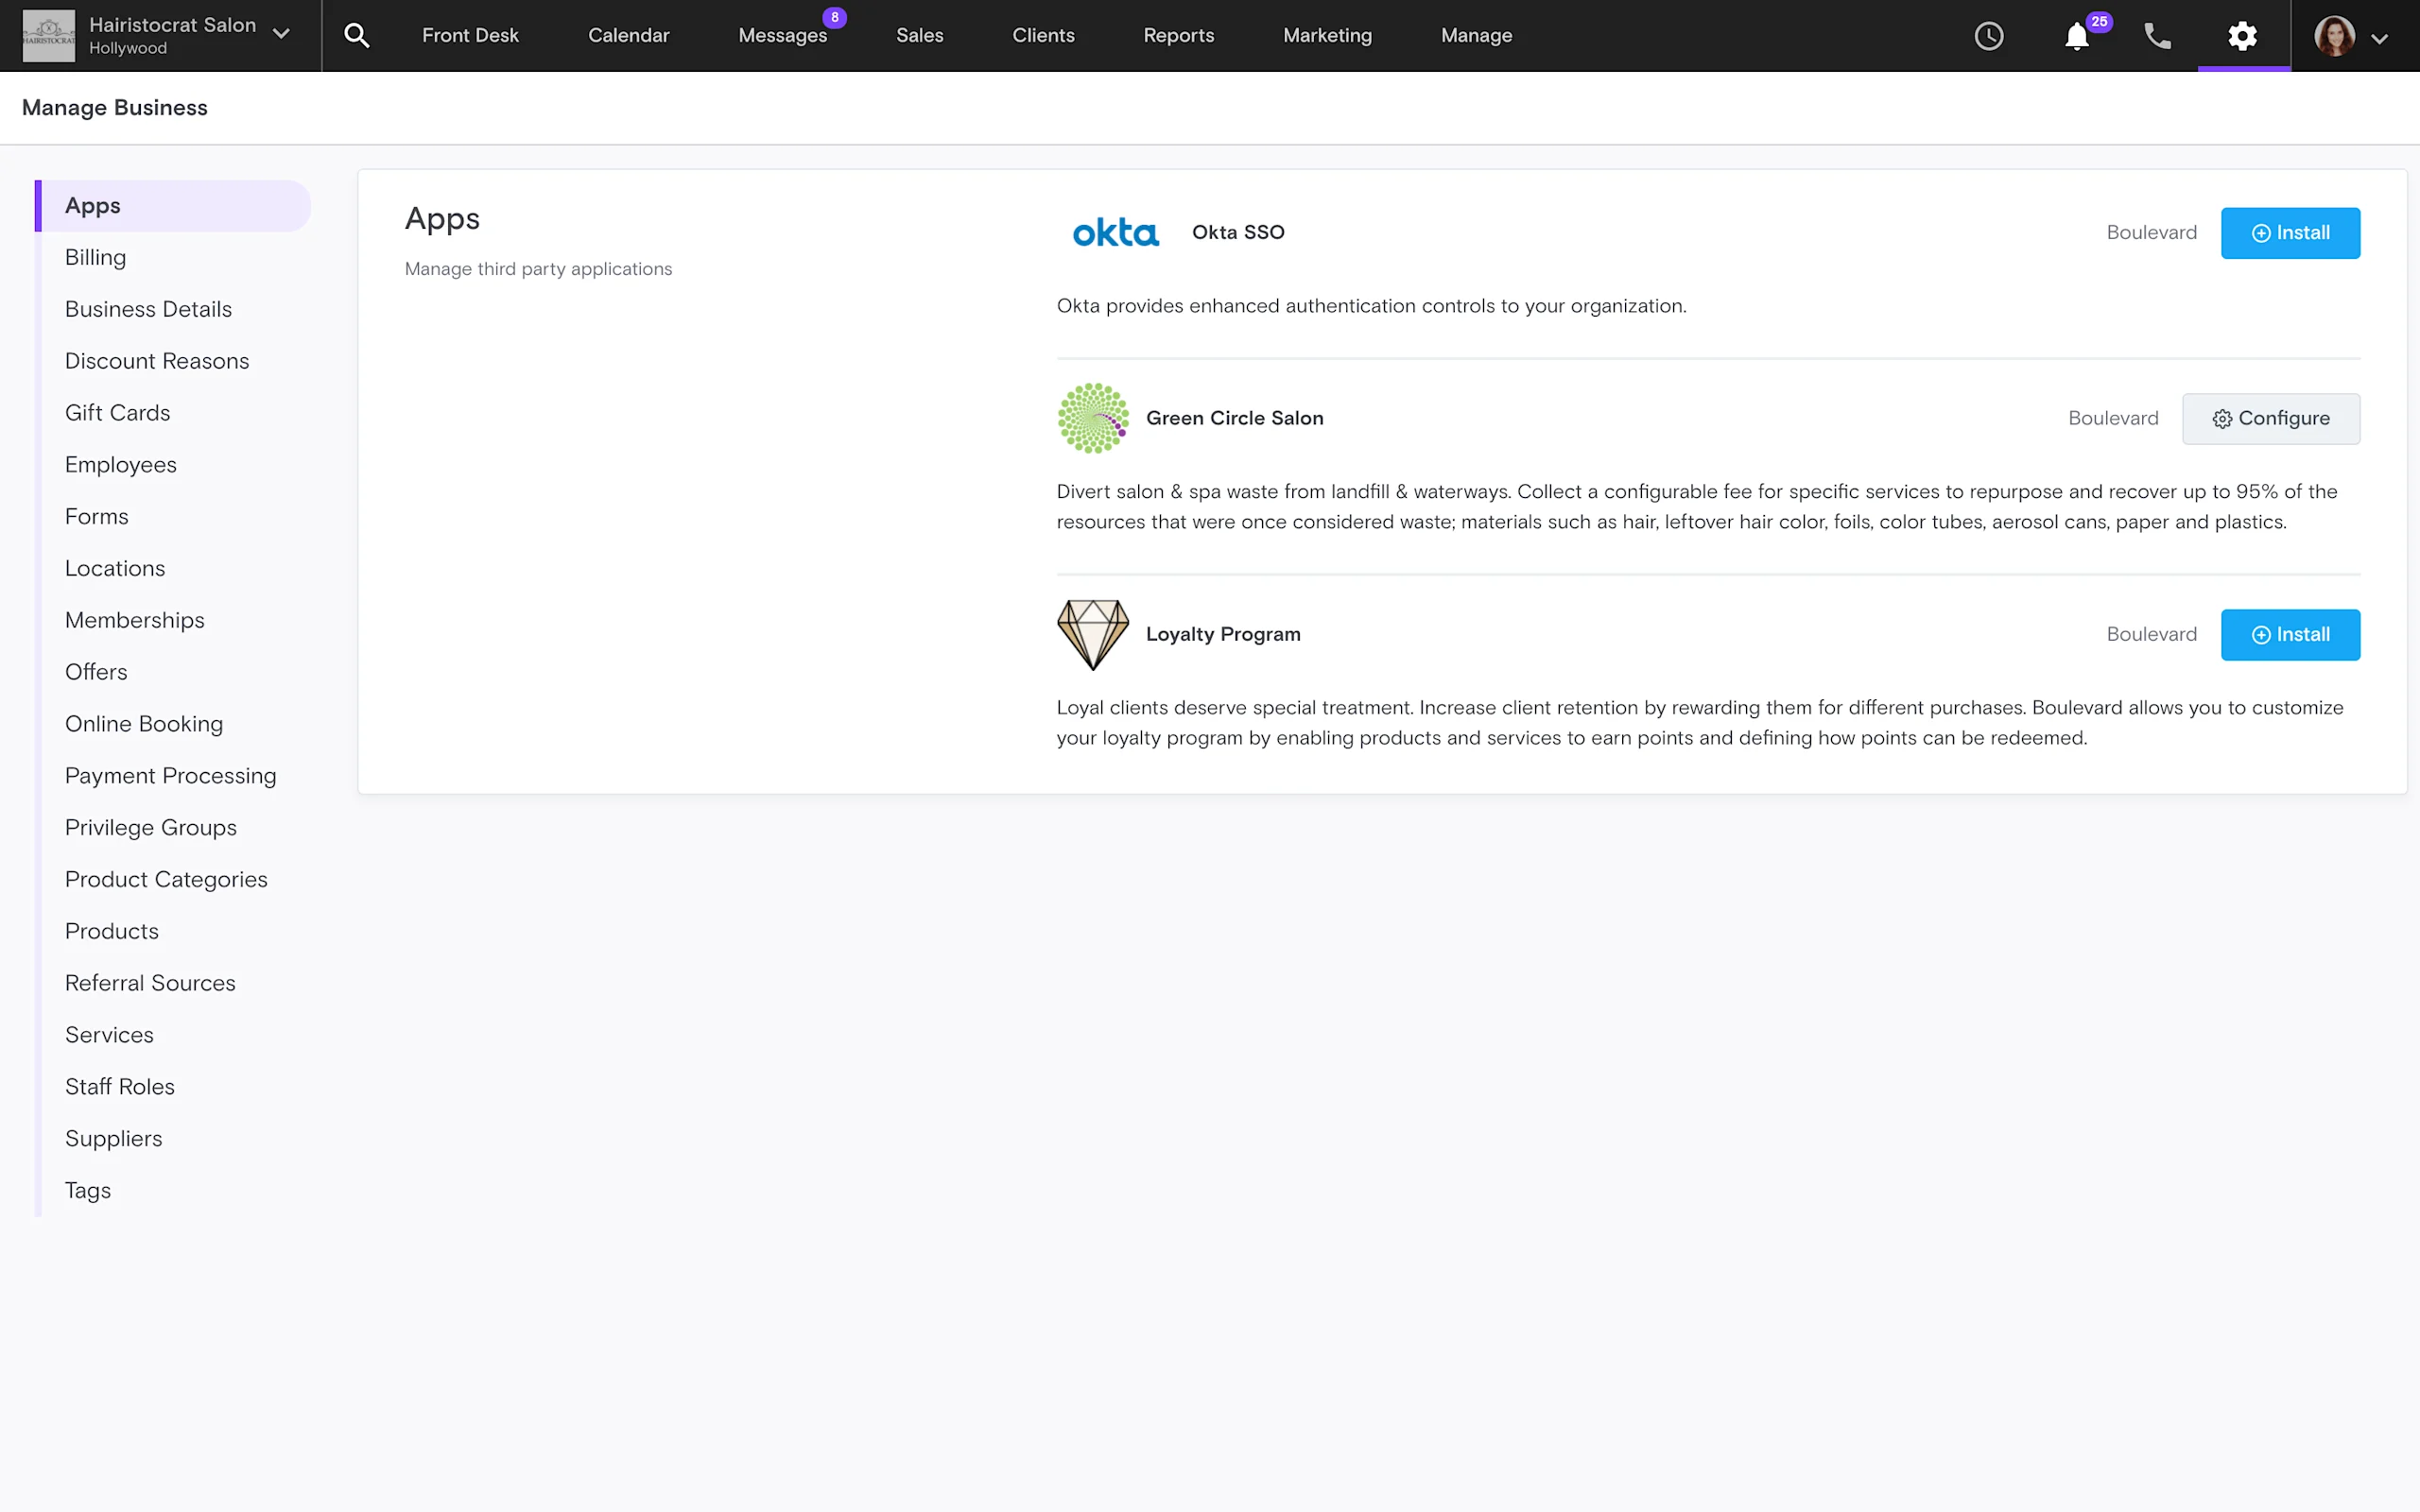The width and height of the screenshot is (2420, 1512).
Task: Click the Green Circle Salon logo
Action: [1093, 418]
